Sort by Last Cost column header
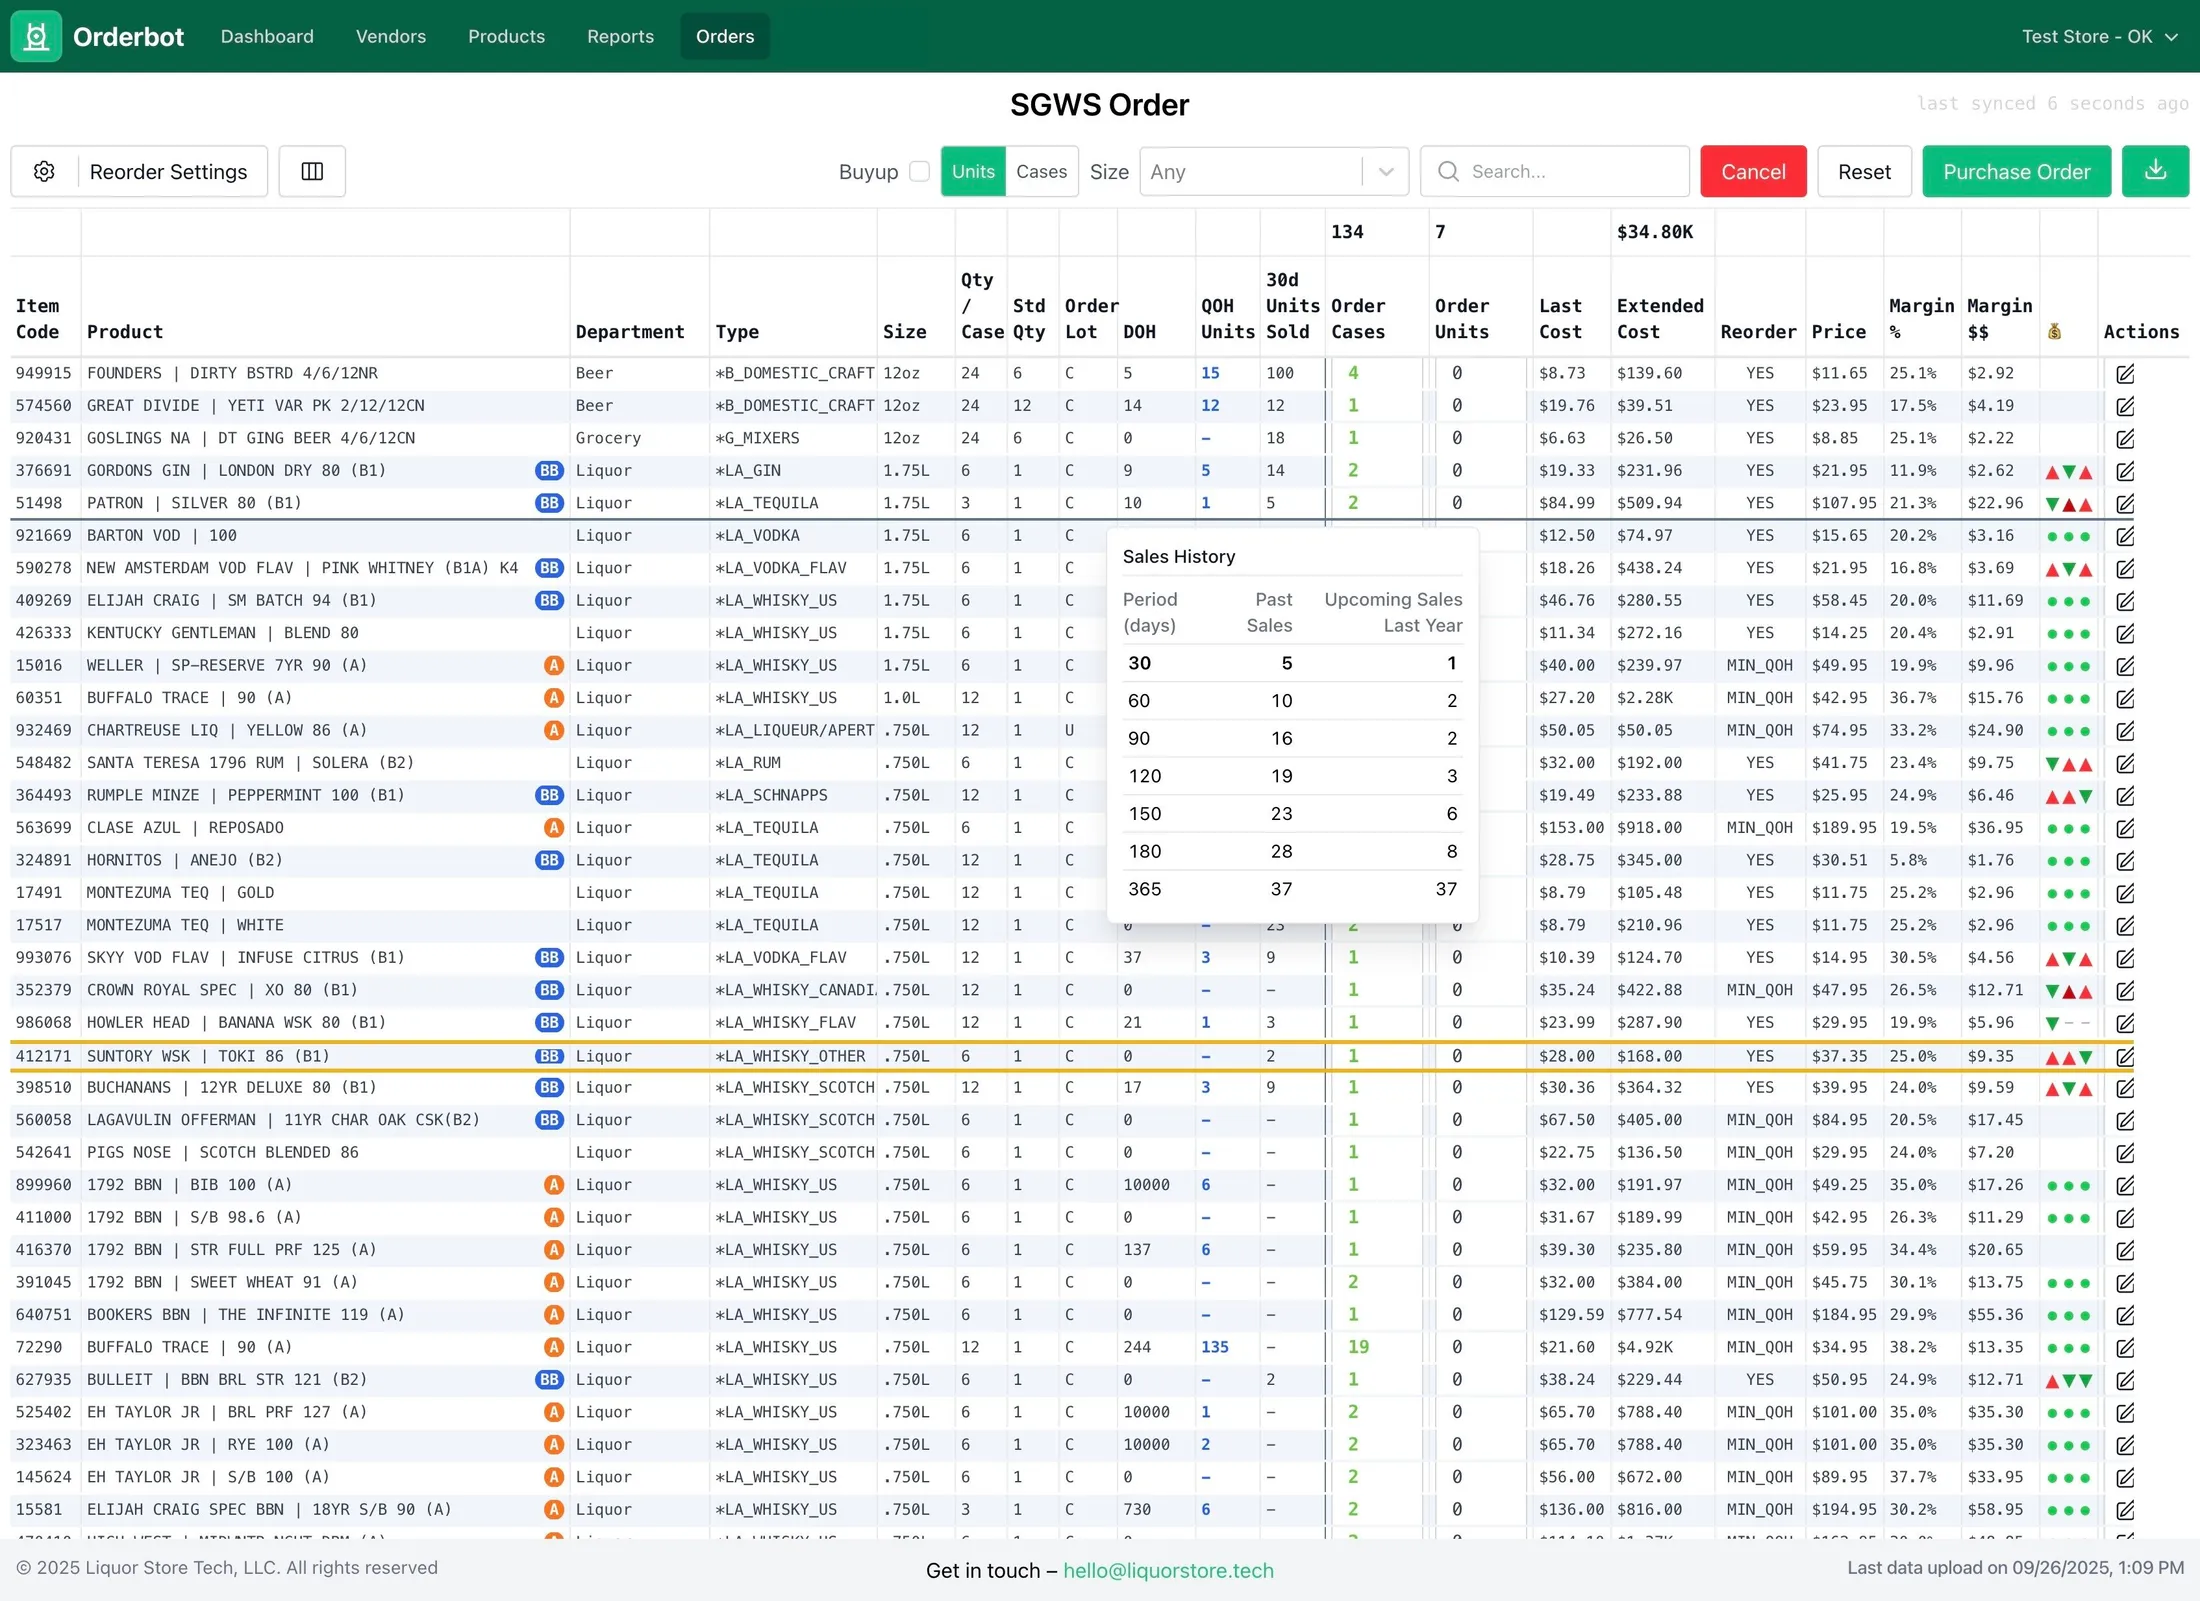Viewport: 2200px width, 1601px height. pos(1560,319)
